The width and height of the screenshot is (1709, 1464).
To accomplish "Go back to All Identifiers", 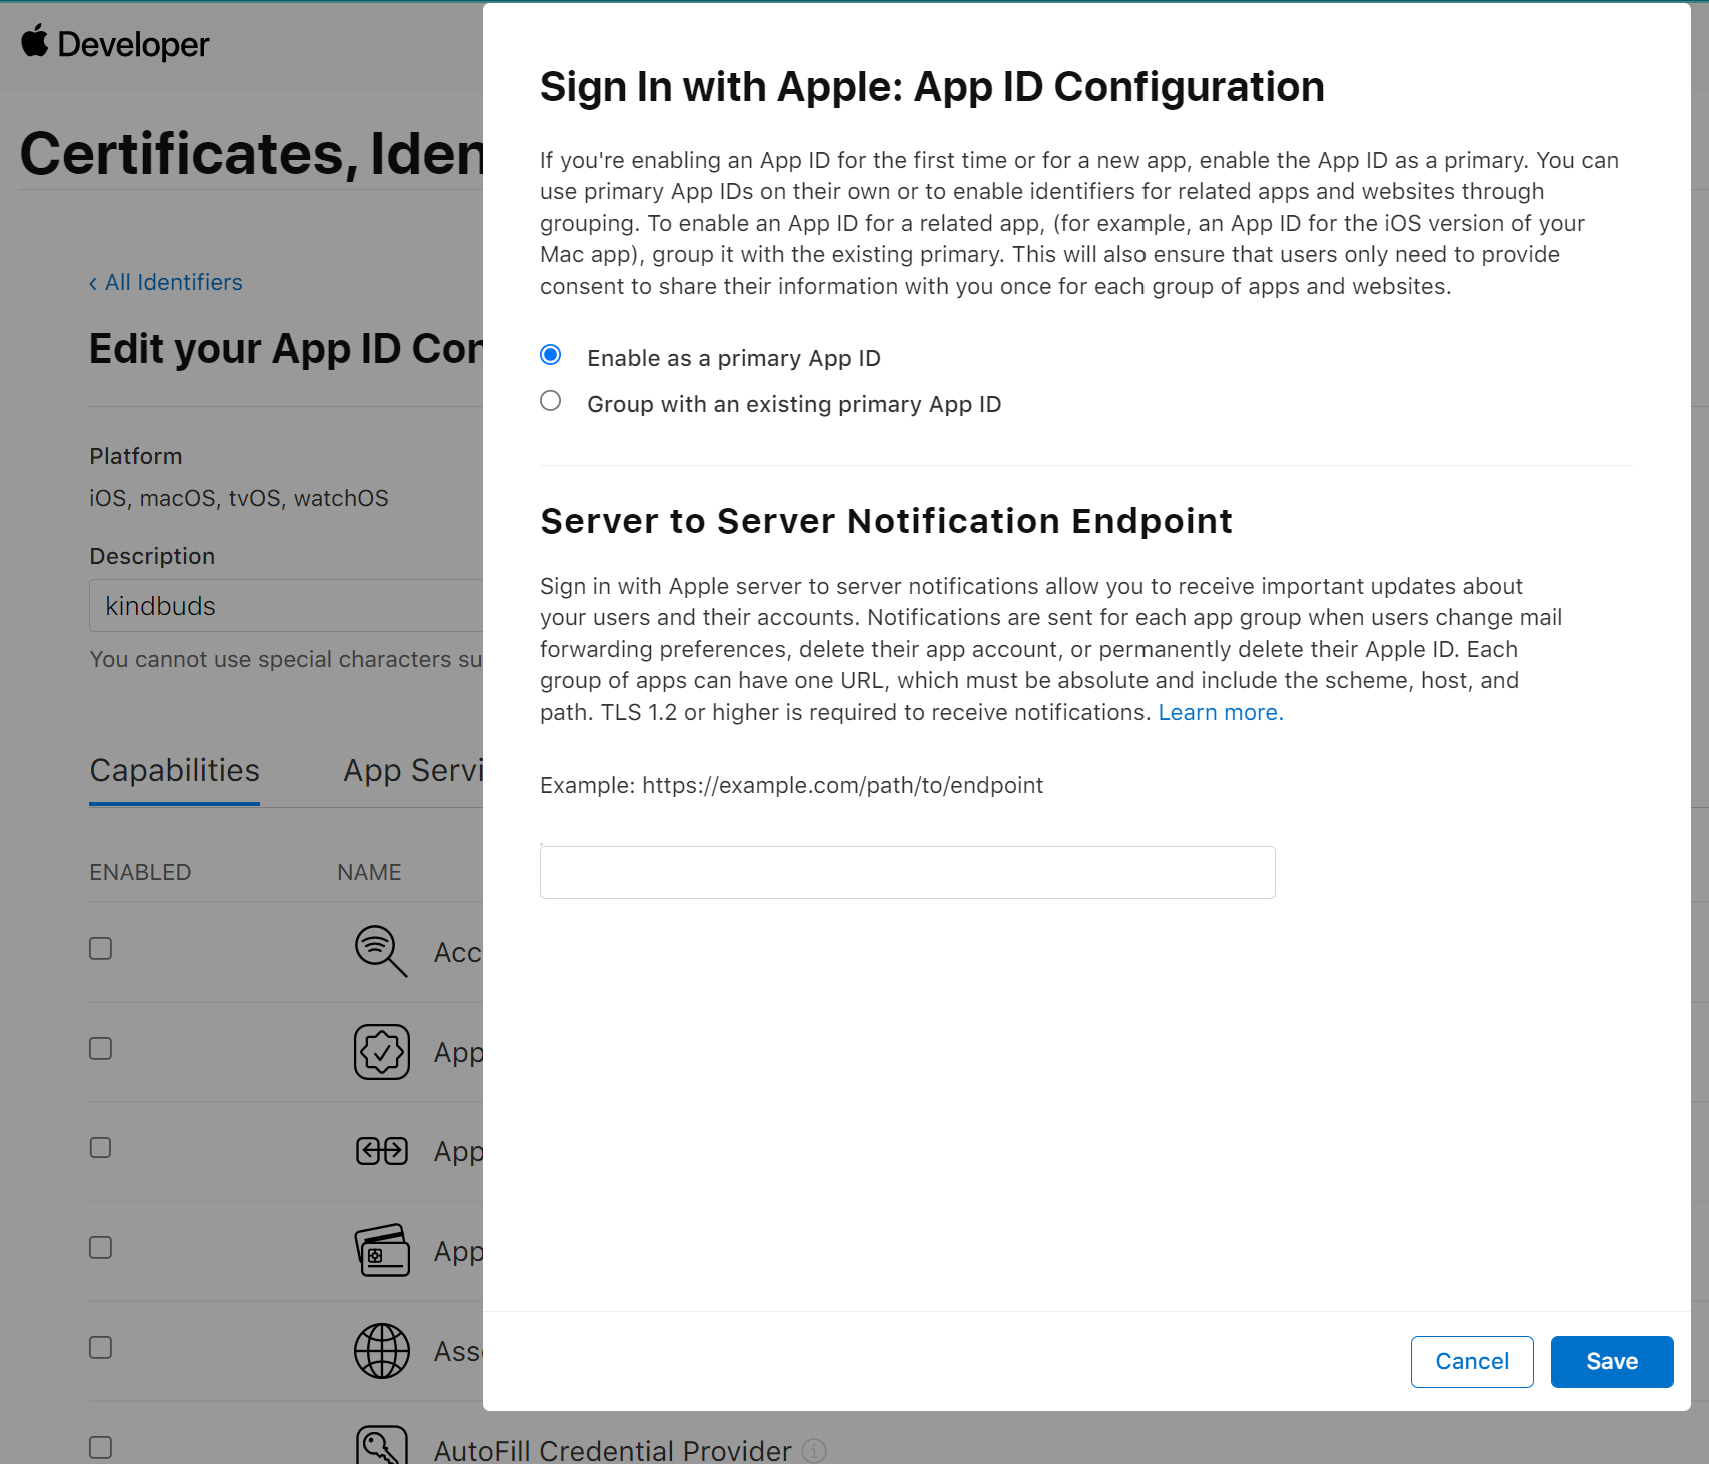I will point(166,282).
